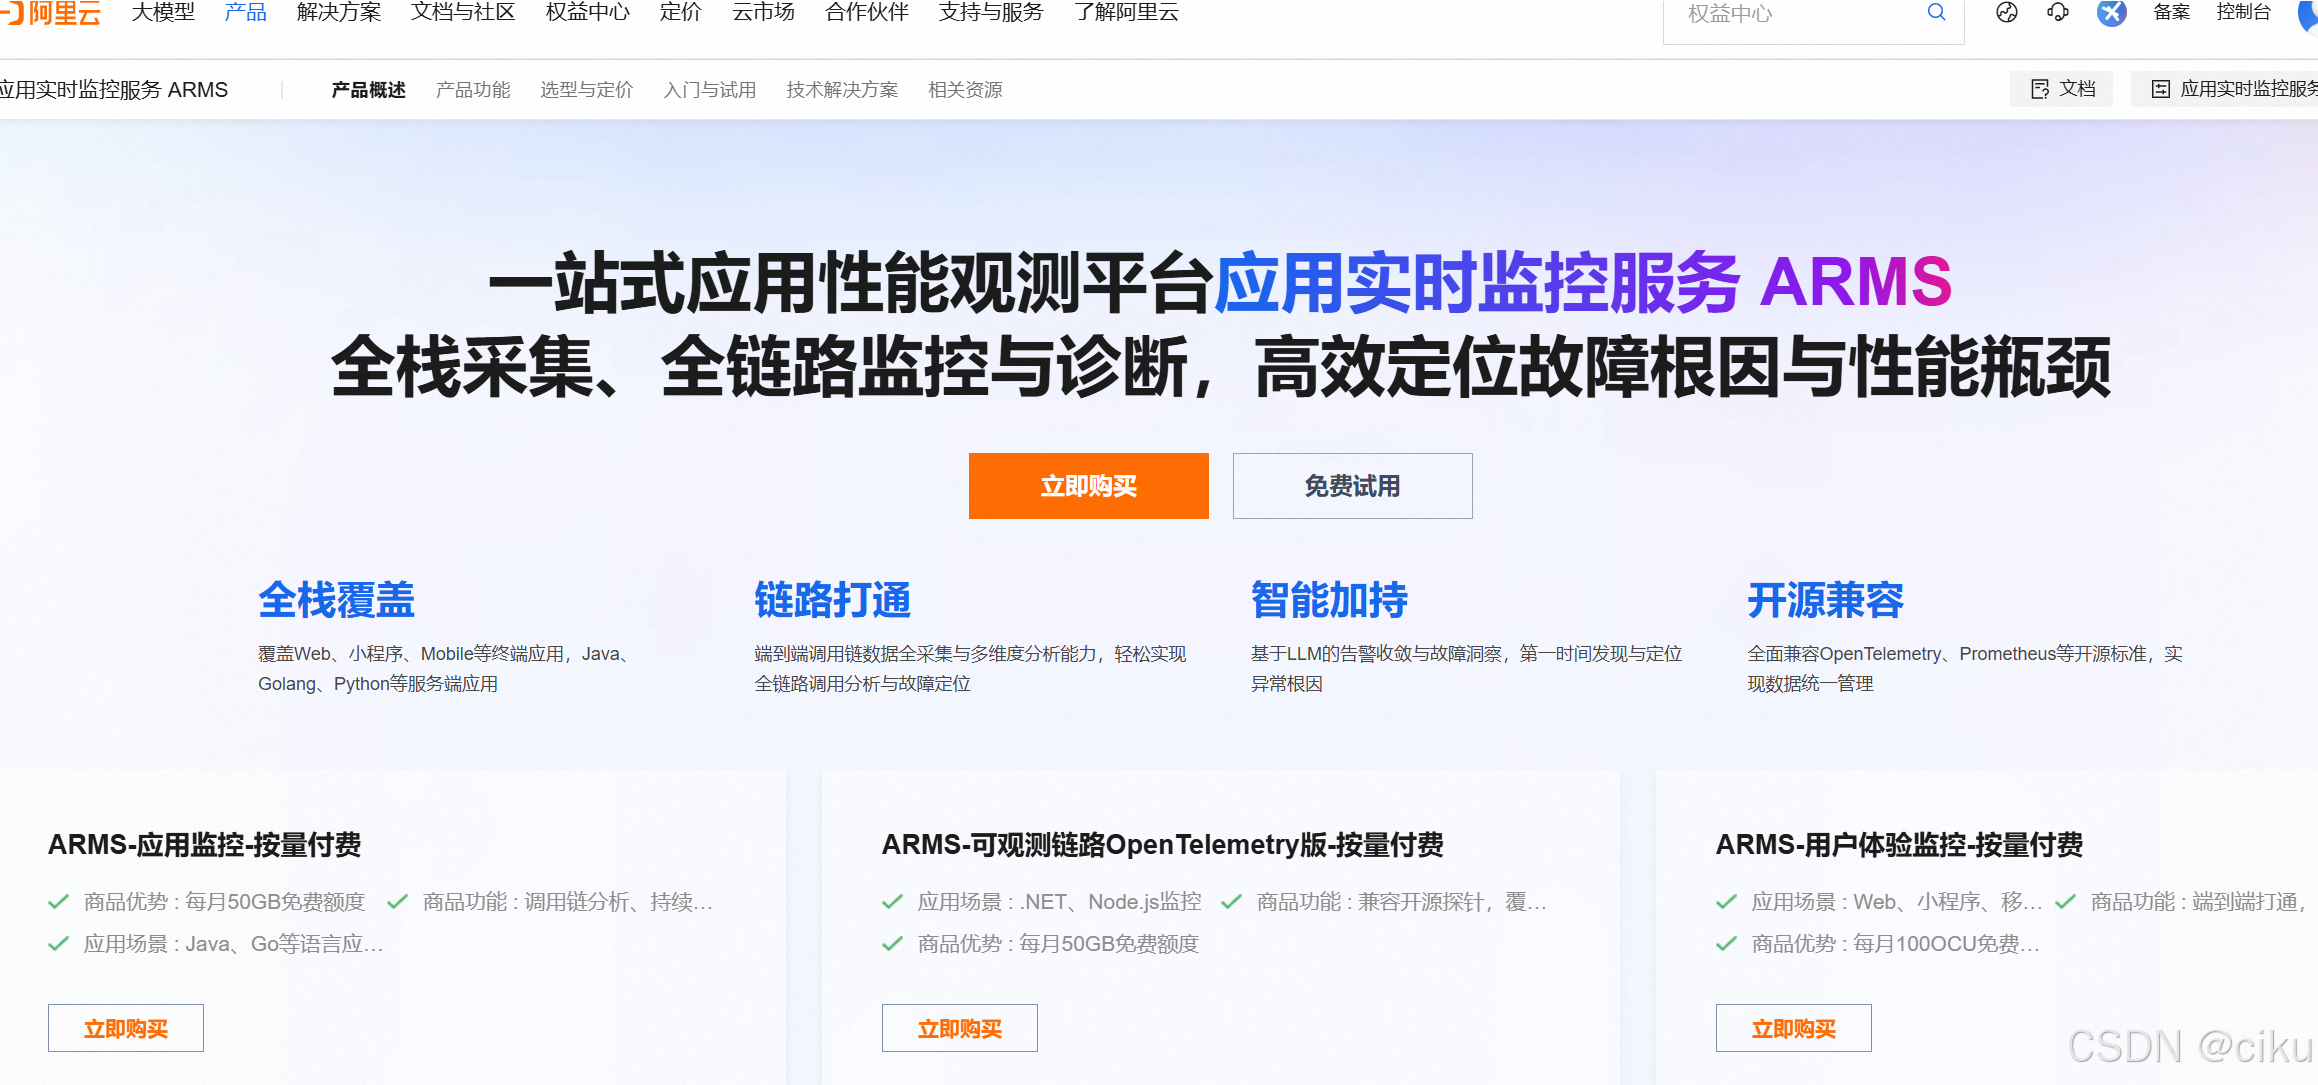Click 立即购买 in the 应用监控 card

(126, 1028)
